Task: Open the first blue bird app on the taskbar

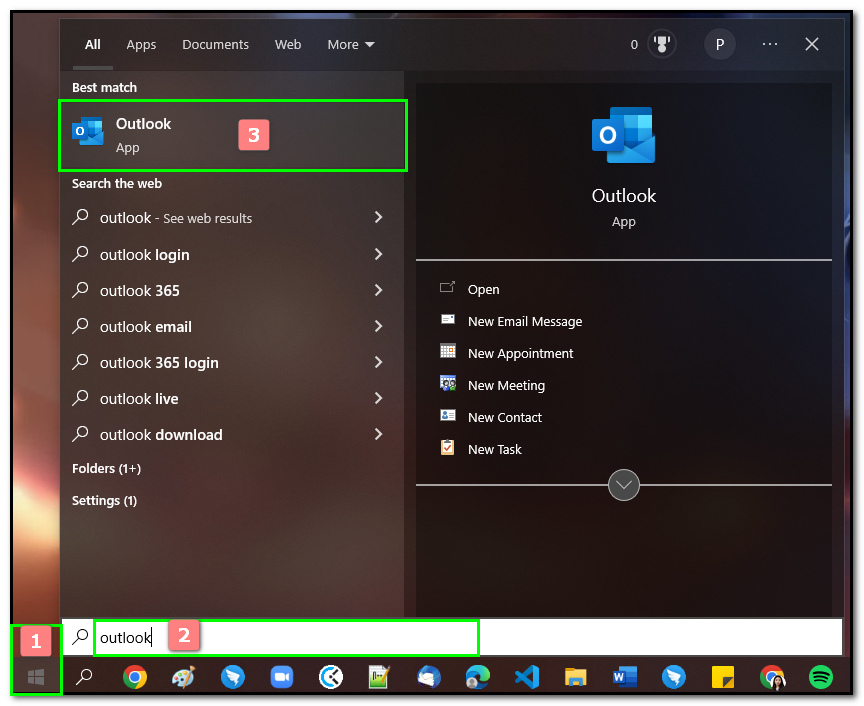Action: pos(233,677)
